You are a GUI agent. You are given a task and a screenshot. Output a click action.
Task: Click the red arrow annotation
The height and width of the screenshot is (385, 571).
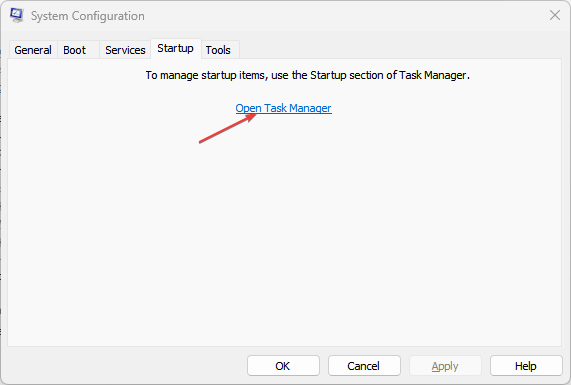(228, 128)
